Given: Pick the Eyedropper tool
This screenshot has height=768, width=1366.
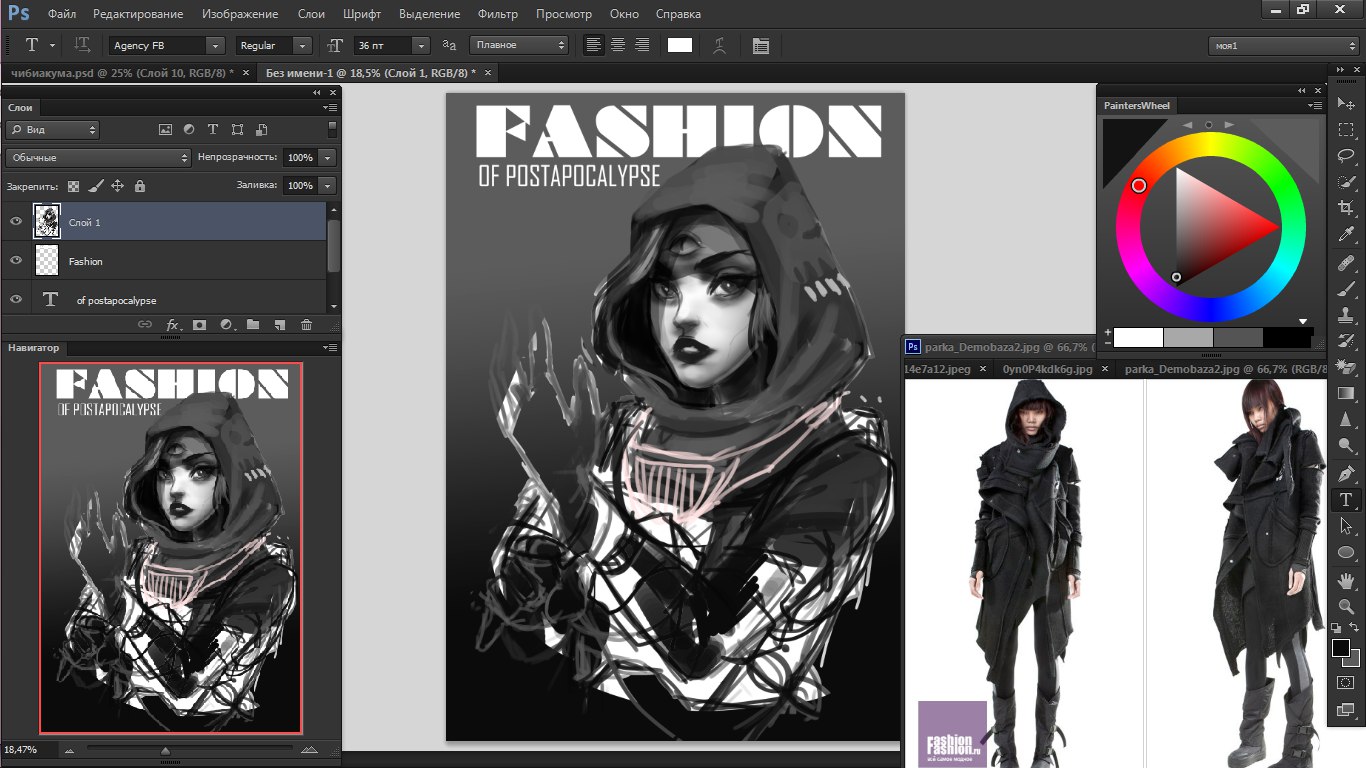Looking at the screenshot, I should 1346,235.
